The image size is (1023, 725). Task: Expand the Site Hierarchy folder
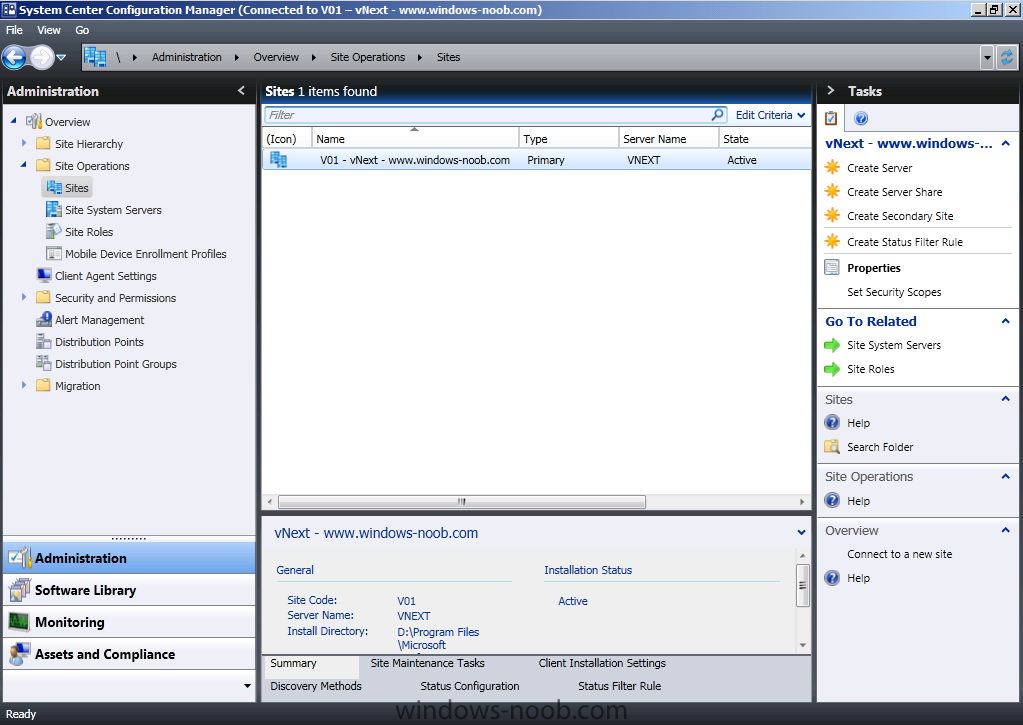(x=24, y=143)
